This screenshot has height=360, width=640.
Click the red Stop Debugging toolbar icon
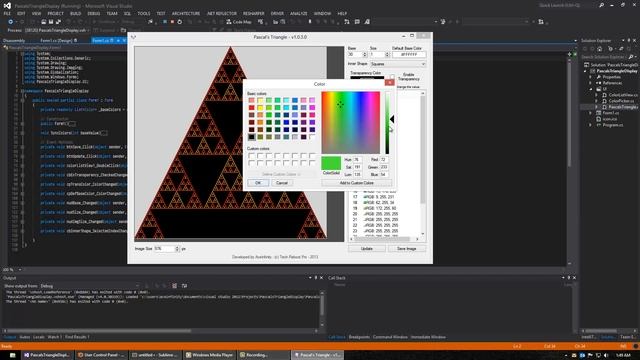click(172, 22)
